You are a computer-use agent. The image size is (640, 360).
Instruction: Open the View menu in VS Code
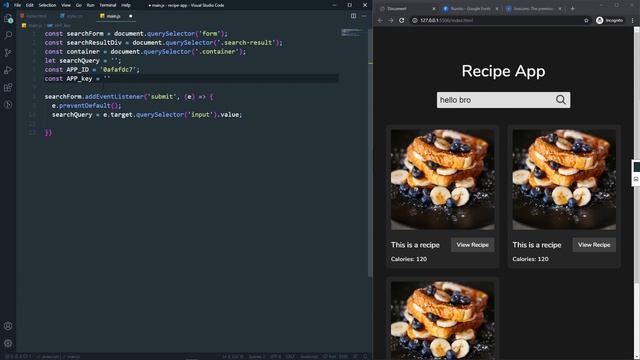(66, 5)
